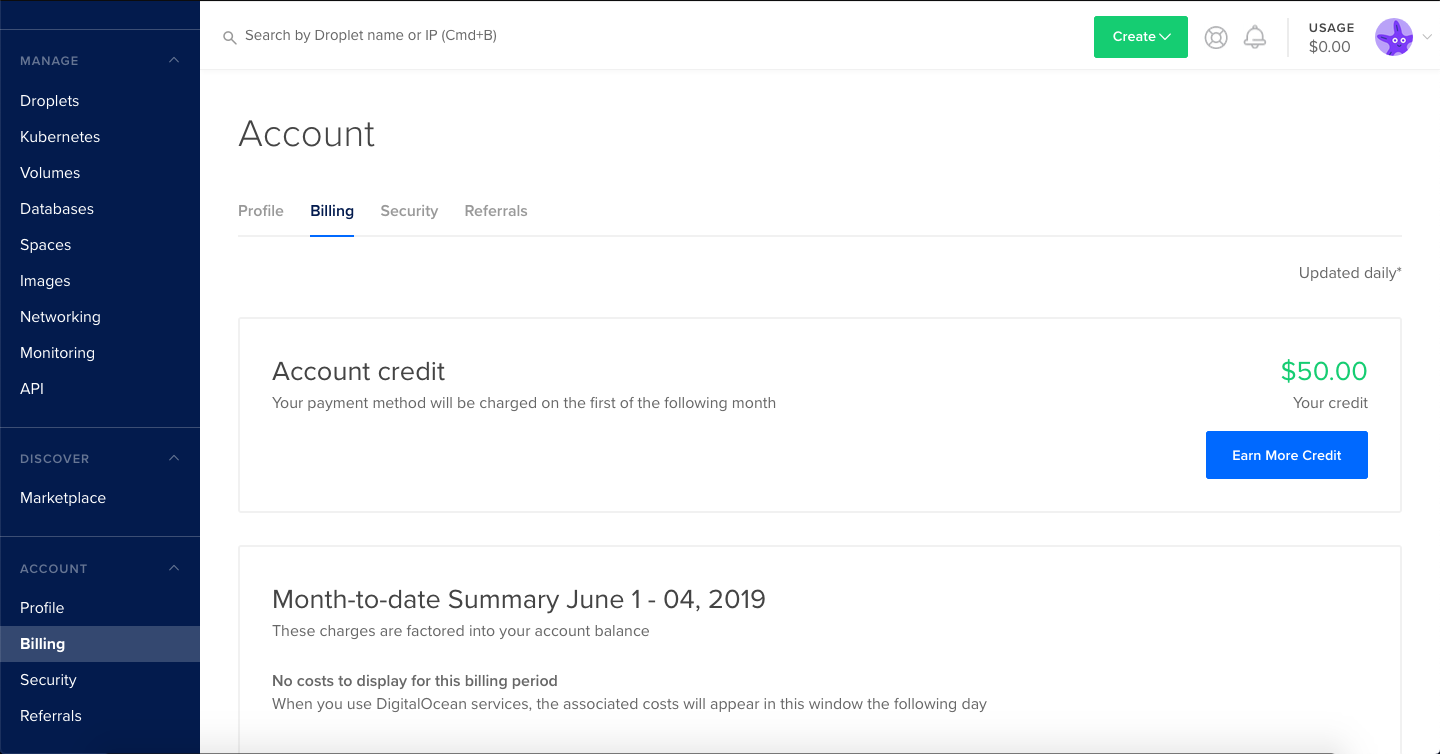
Task: Open the sidebar Security account link
Action: [x=48, y=680]
